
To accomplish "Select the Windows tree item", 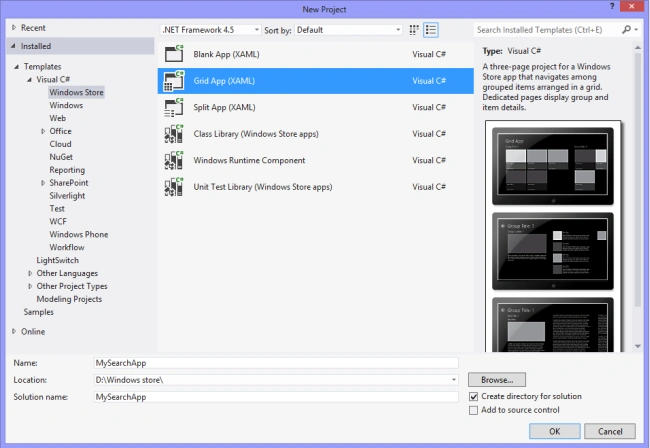I will [x=66, y=105].
